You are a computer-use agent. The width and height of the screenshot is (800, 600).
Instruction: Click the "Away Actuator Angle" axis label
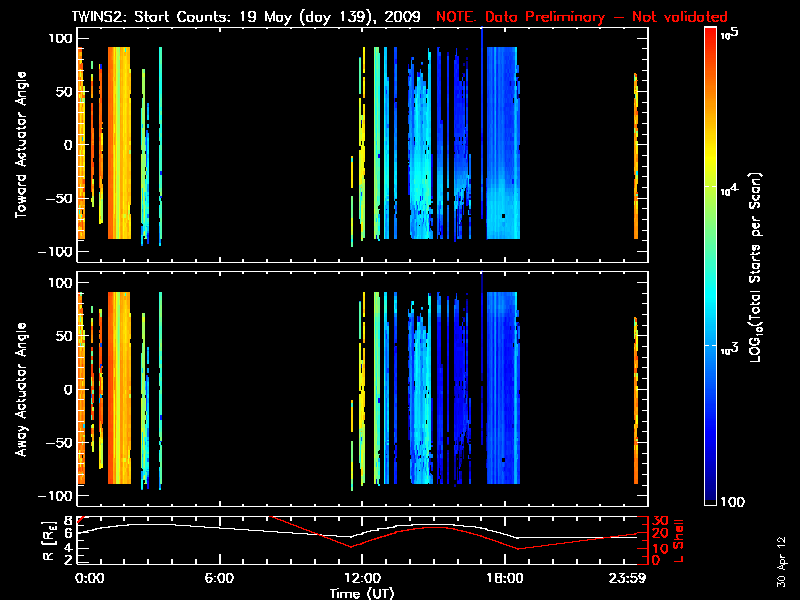point(19,389)
